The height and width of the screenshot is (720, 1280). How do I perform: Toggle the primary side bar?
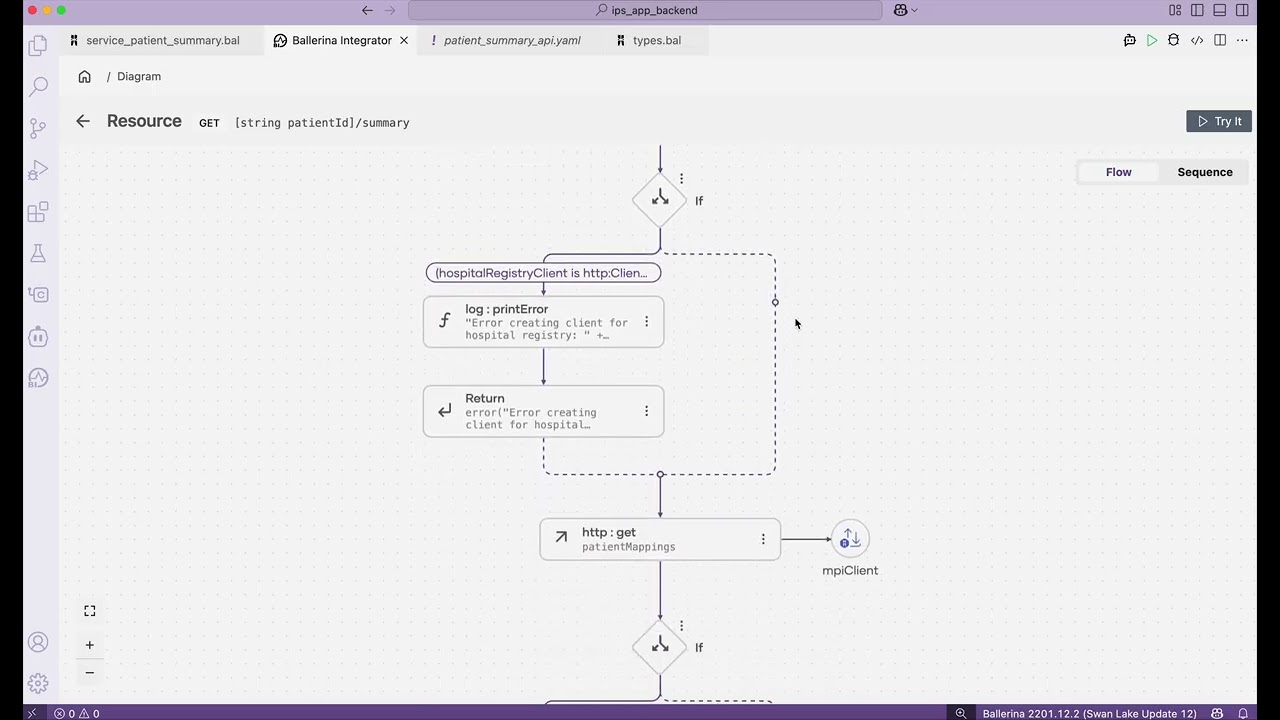(x=1197, y=10)
